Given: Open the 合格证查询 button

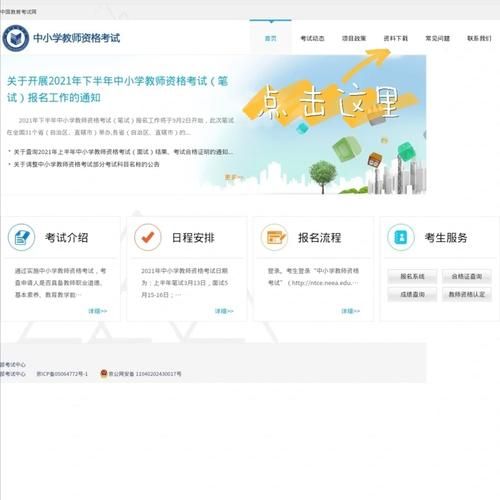Looking at the screenshot, I should pyautogui.click(x=467, y=276).
